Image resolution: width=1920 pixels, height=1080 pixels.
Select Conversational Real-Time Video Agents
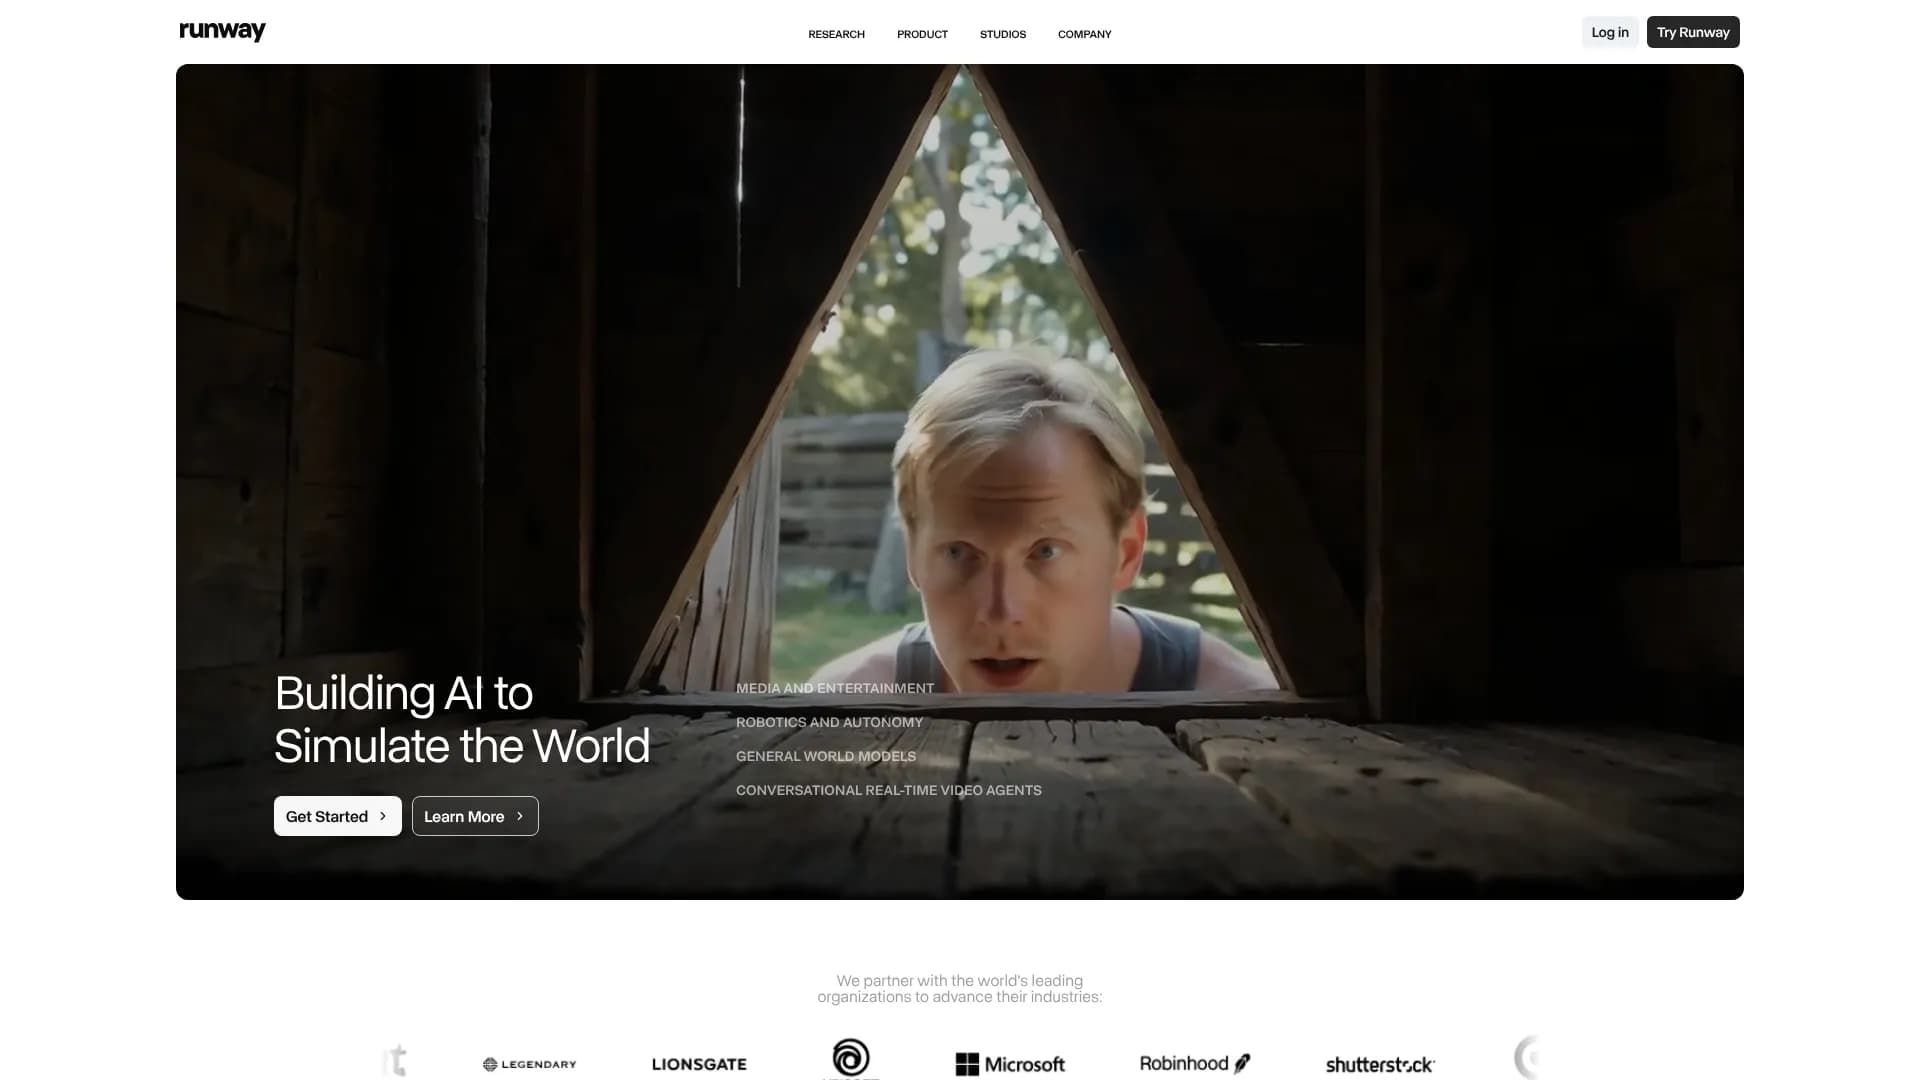[x=888, y=790]
